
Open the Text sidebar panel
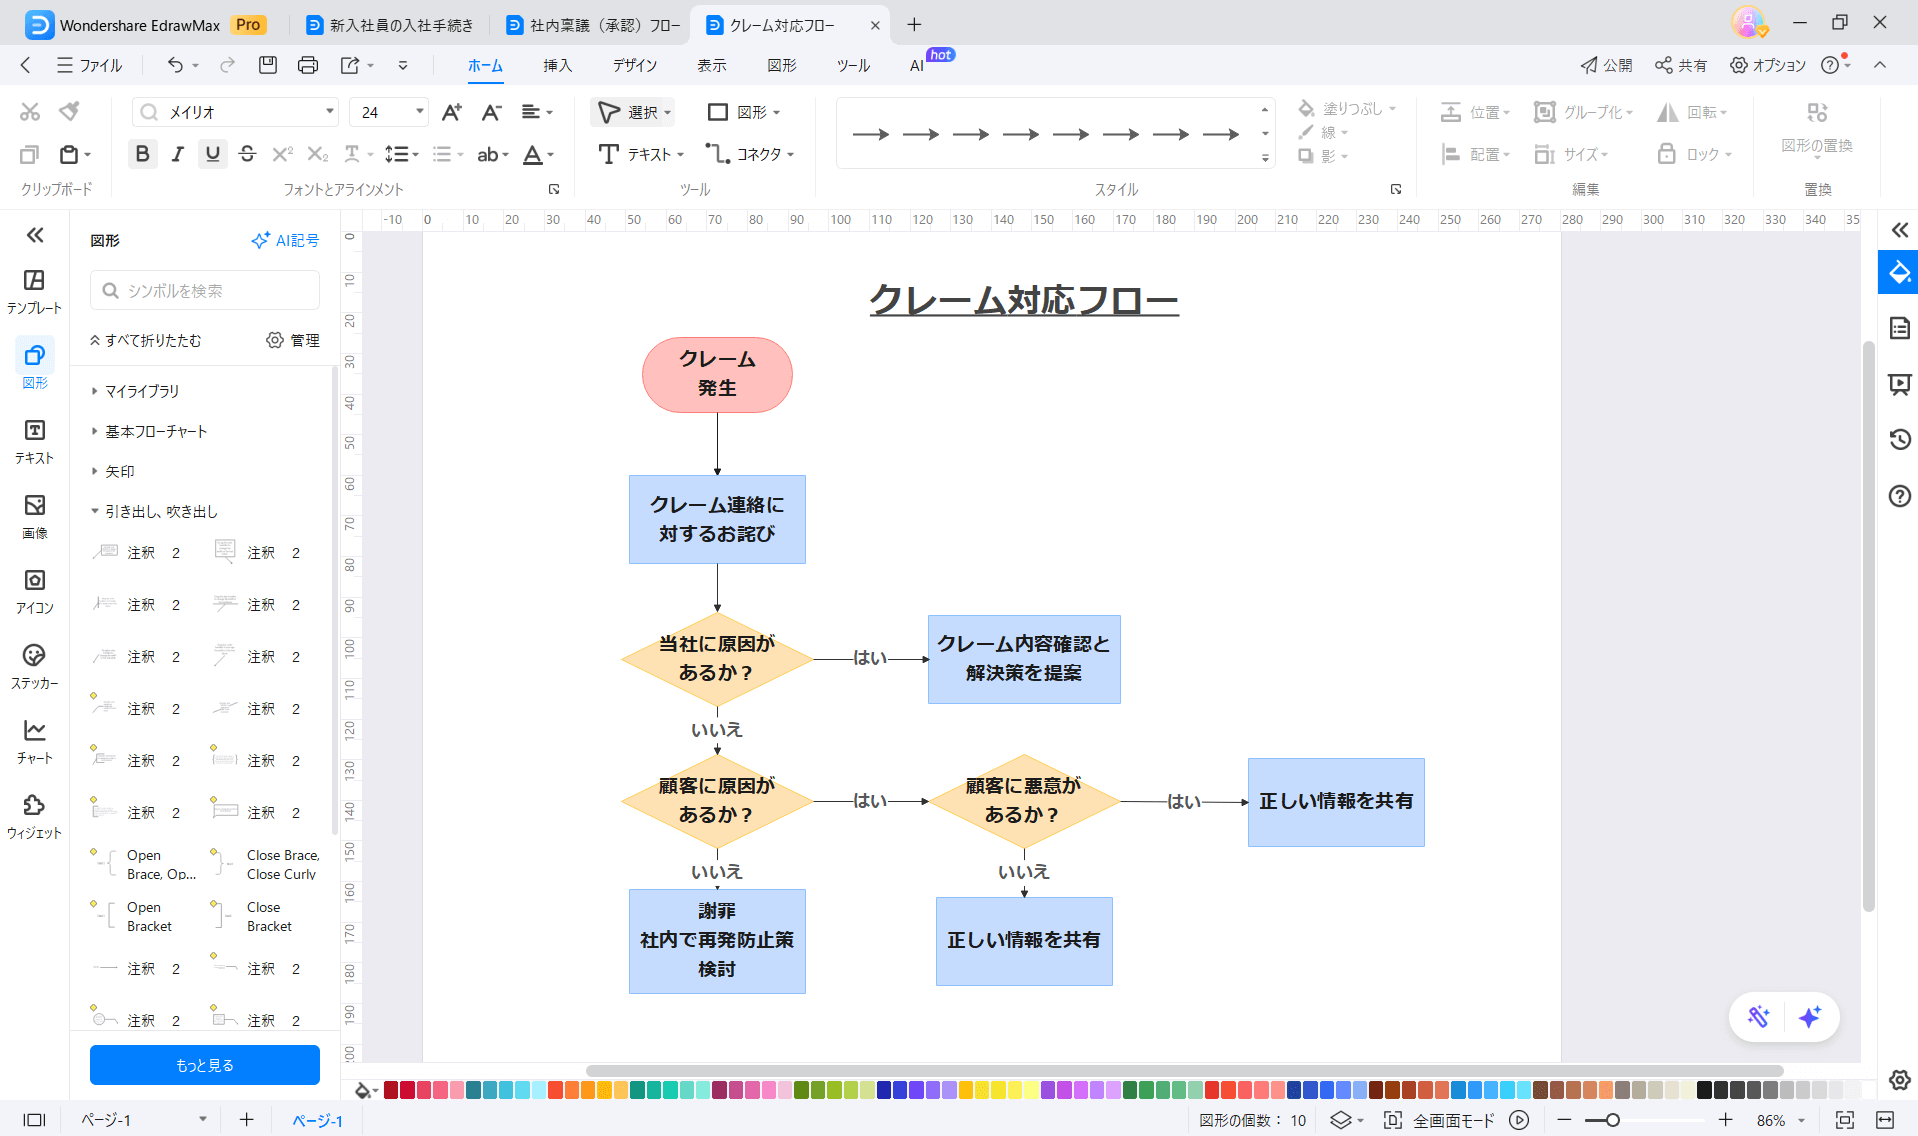(34, 441)
